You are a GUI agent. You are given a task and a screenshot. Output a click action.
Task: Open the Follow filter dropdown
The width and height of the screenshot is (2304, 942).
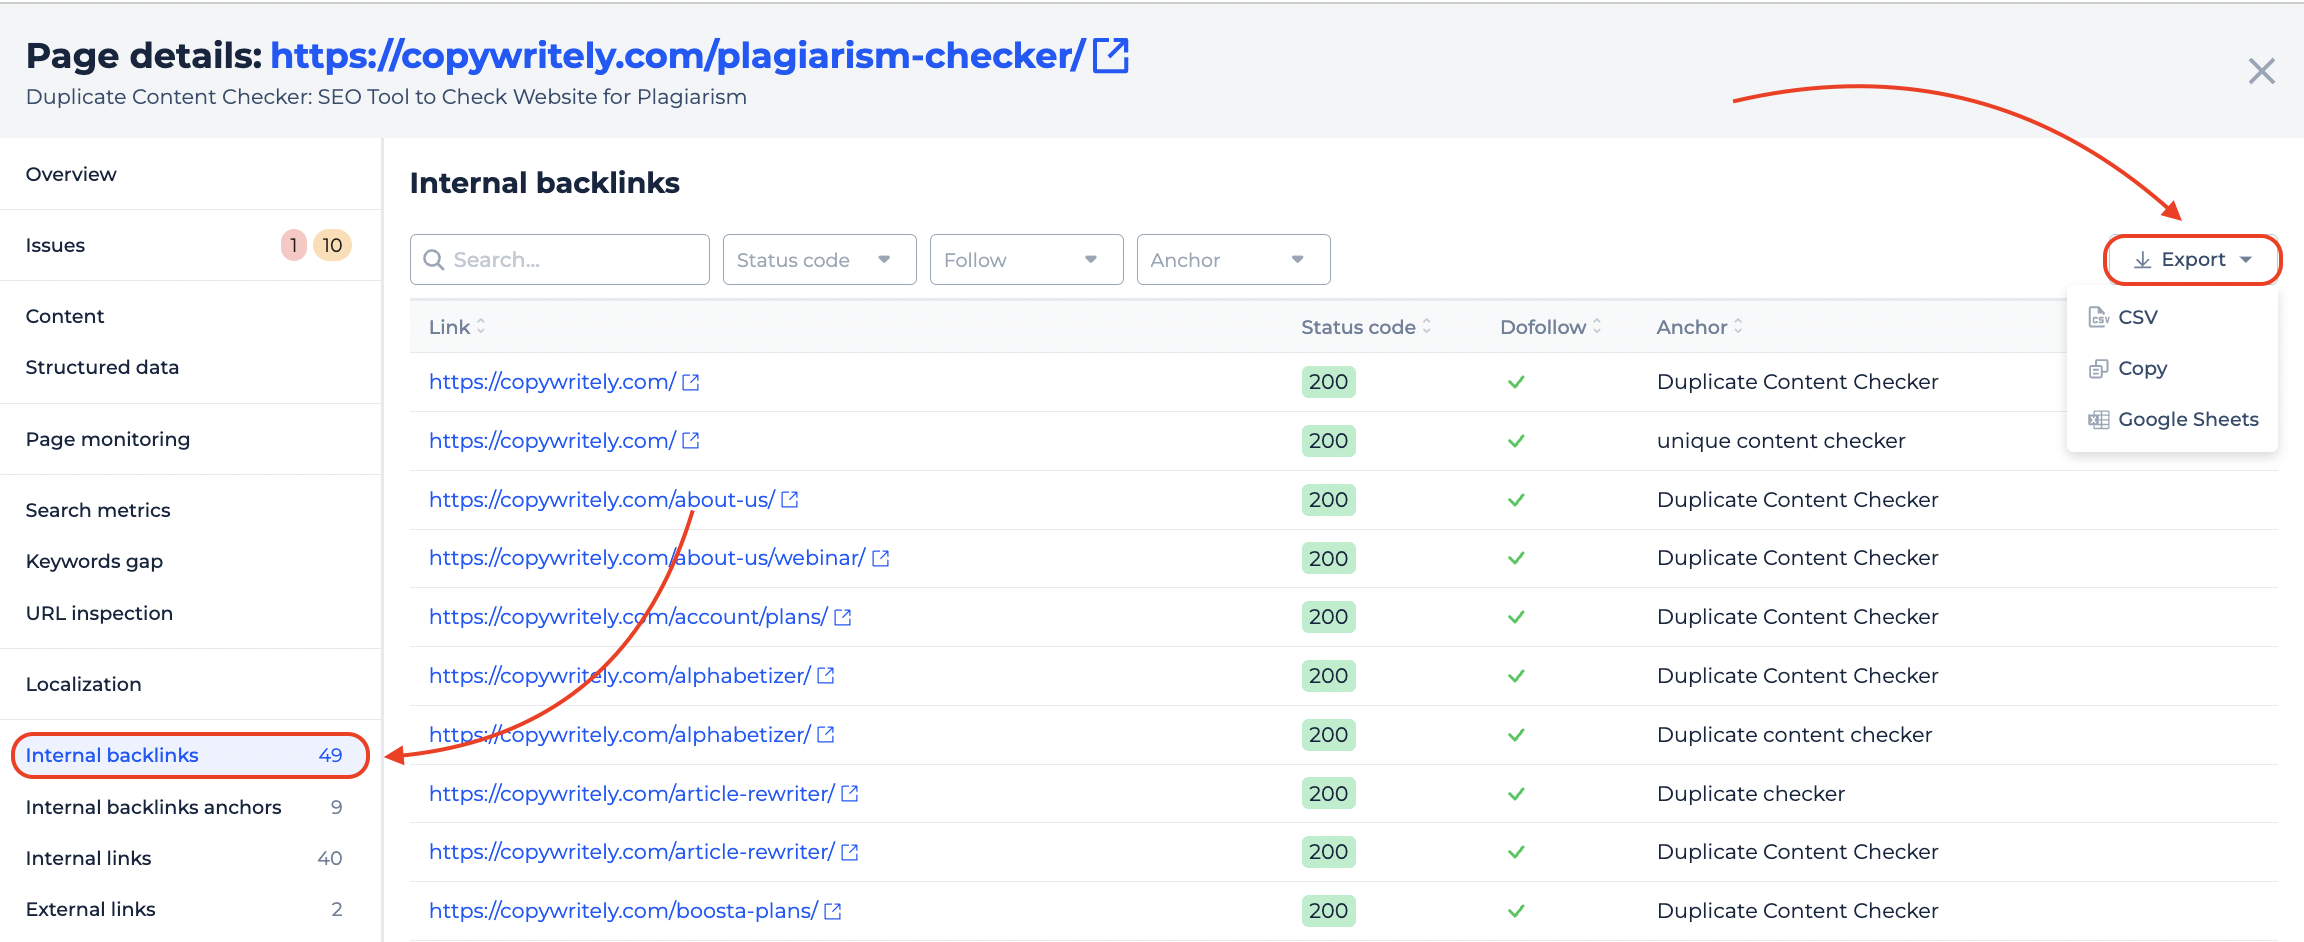[x=1026, y=260]
